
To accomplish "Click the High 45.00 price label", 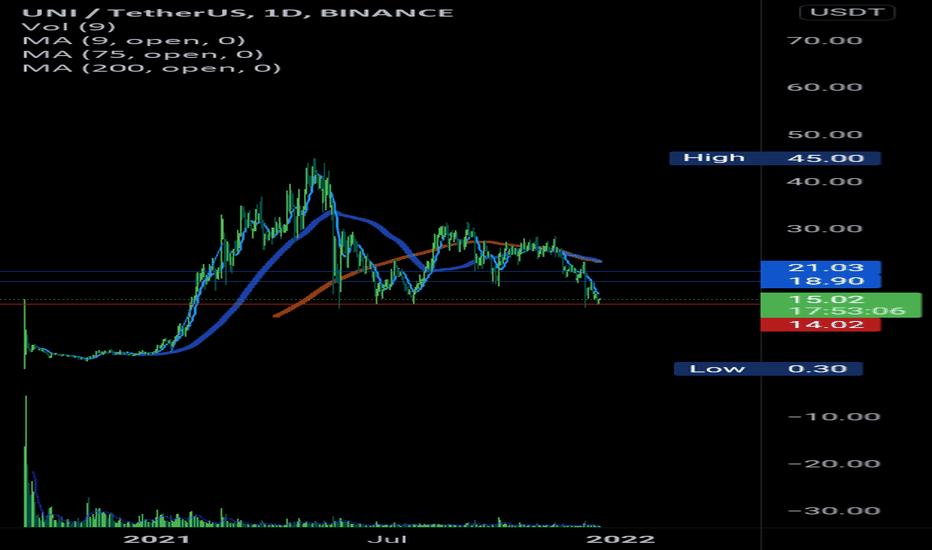I will click(x=775, y=158).
